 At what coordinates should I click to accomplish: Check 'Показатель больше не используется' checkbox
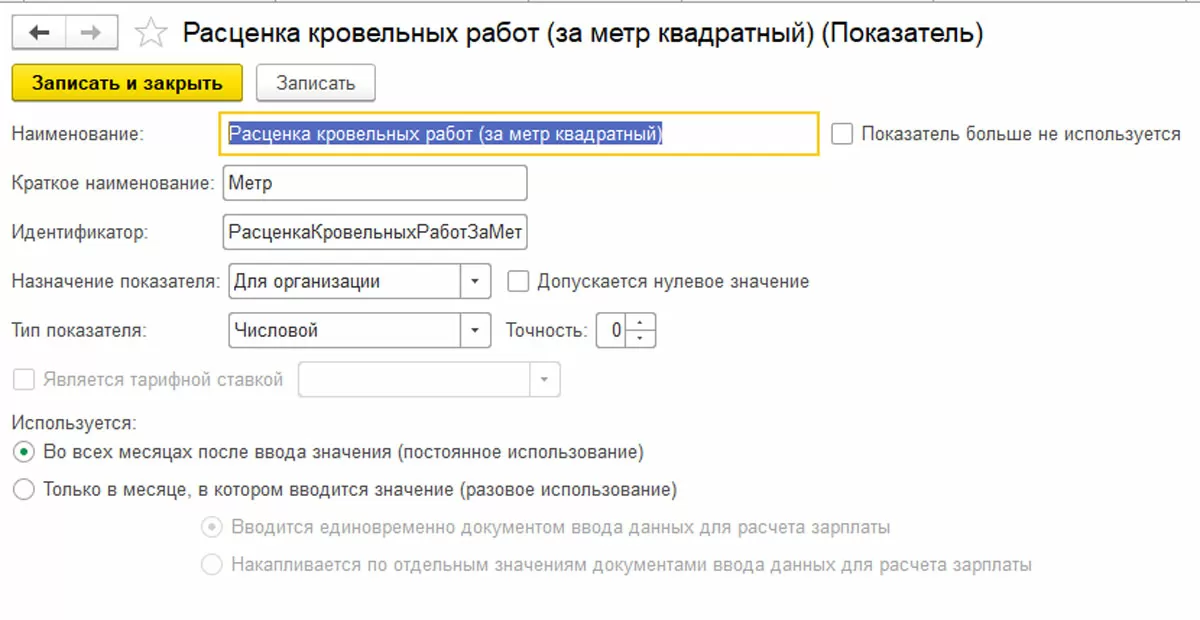842,134
